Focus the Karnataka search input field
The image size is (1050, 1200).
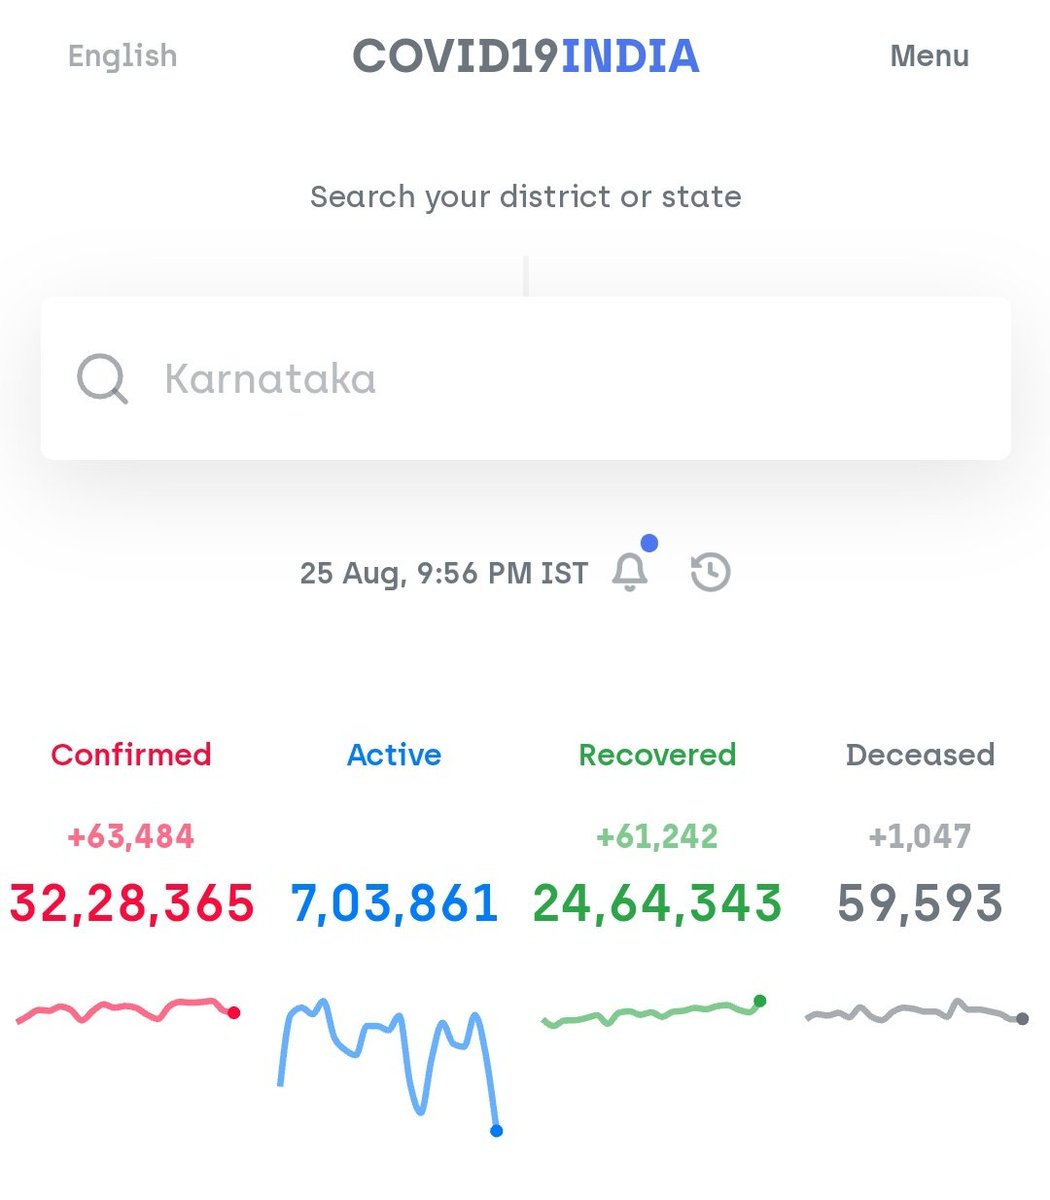pyautogui.click(x=525, y=378)
